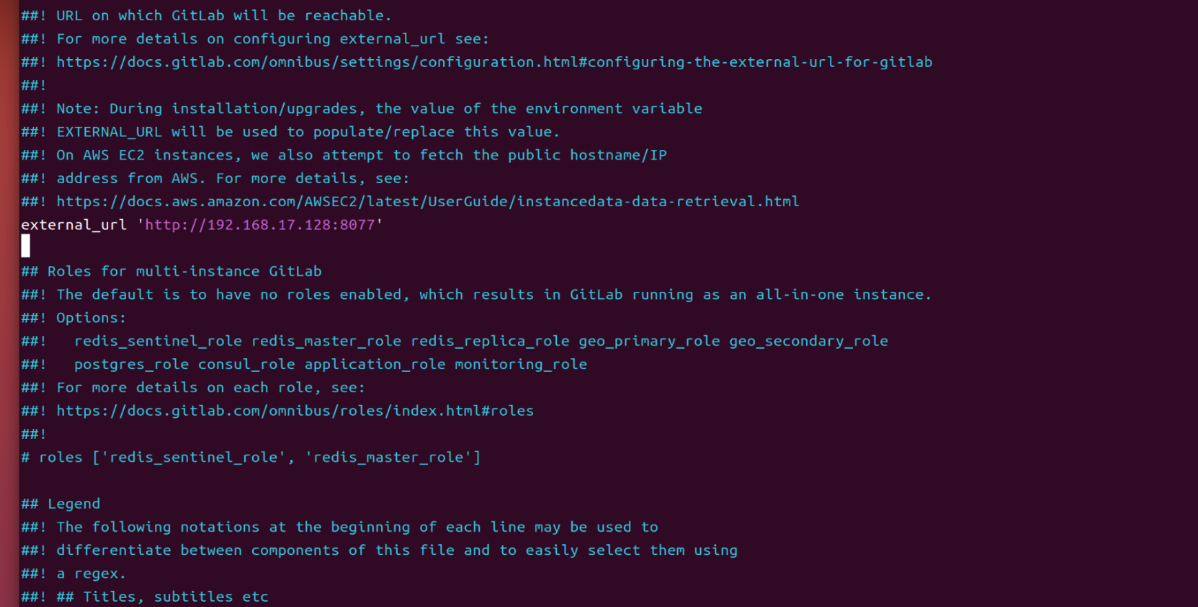Image resolution: width=1198 pixels, height=607 pixels.
Task: Click the 'Options:' comment line
Action: coord(73,317)
